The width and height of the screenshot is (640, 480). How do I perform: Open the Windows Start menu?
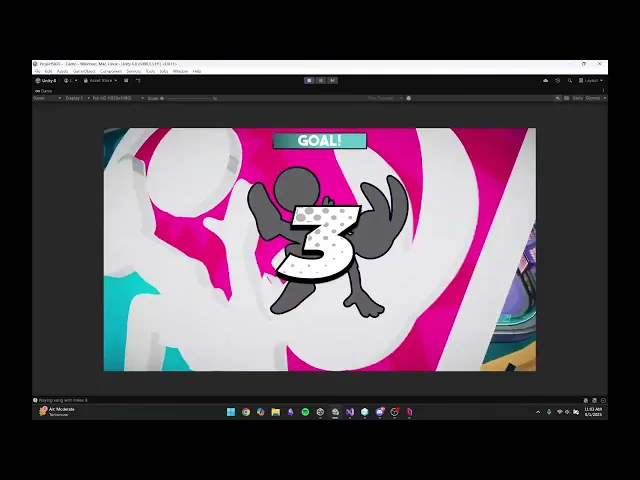(x=231, y=412)
